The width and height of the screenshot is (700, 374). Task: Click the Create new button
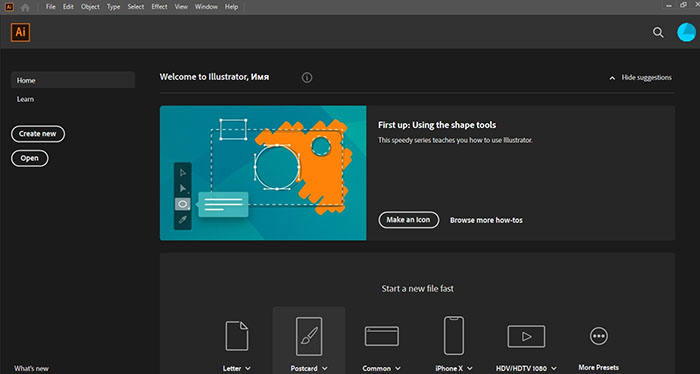pyautogui.click(x=38, y=134)
